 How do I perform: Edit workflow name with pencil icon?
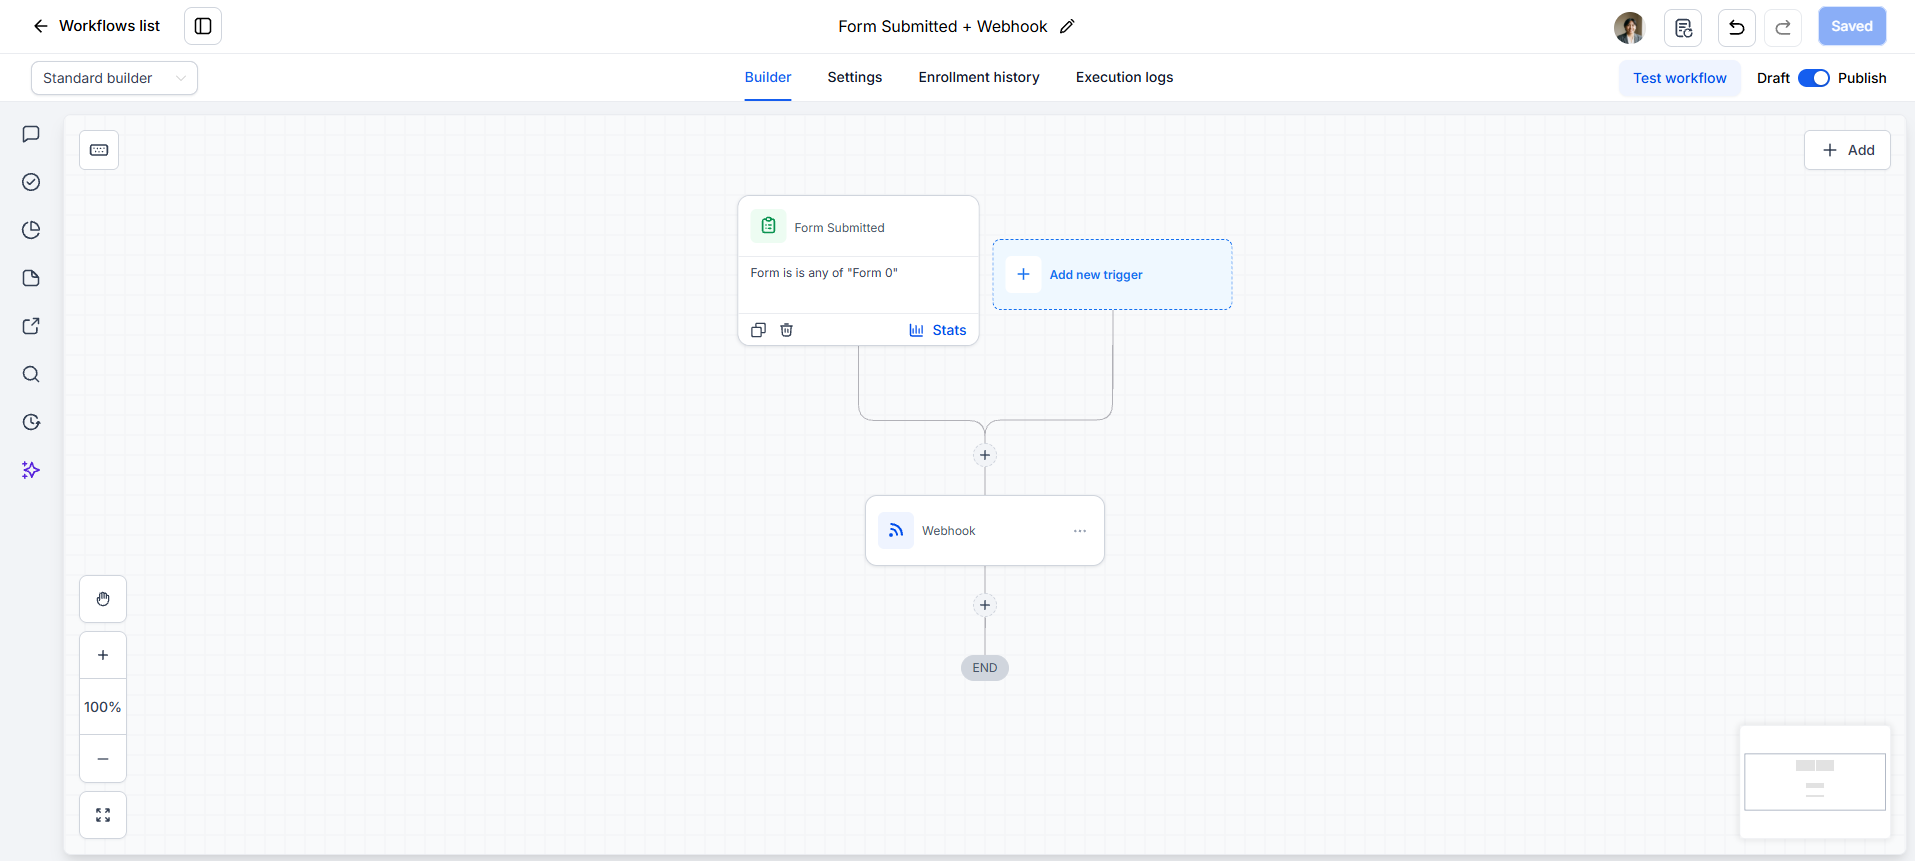point(1067,27)
